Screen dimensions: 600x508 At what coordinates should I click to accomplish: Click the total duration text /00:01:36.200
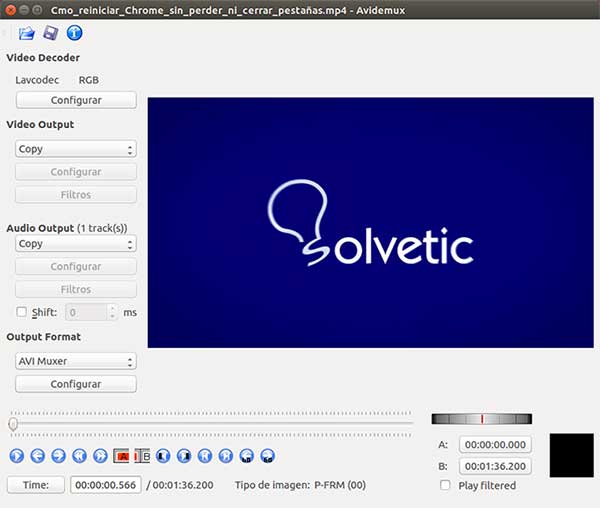180,485
